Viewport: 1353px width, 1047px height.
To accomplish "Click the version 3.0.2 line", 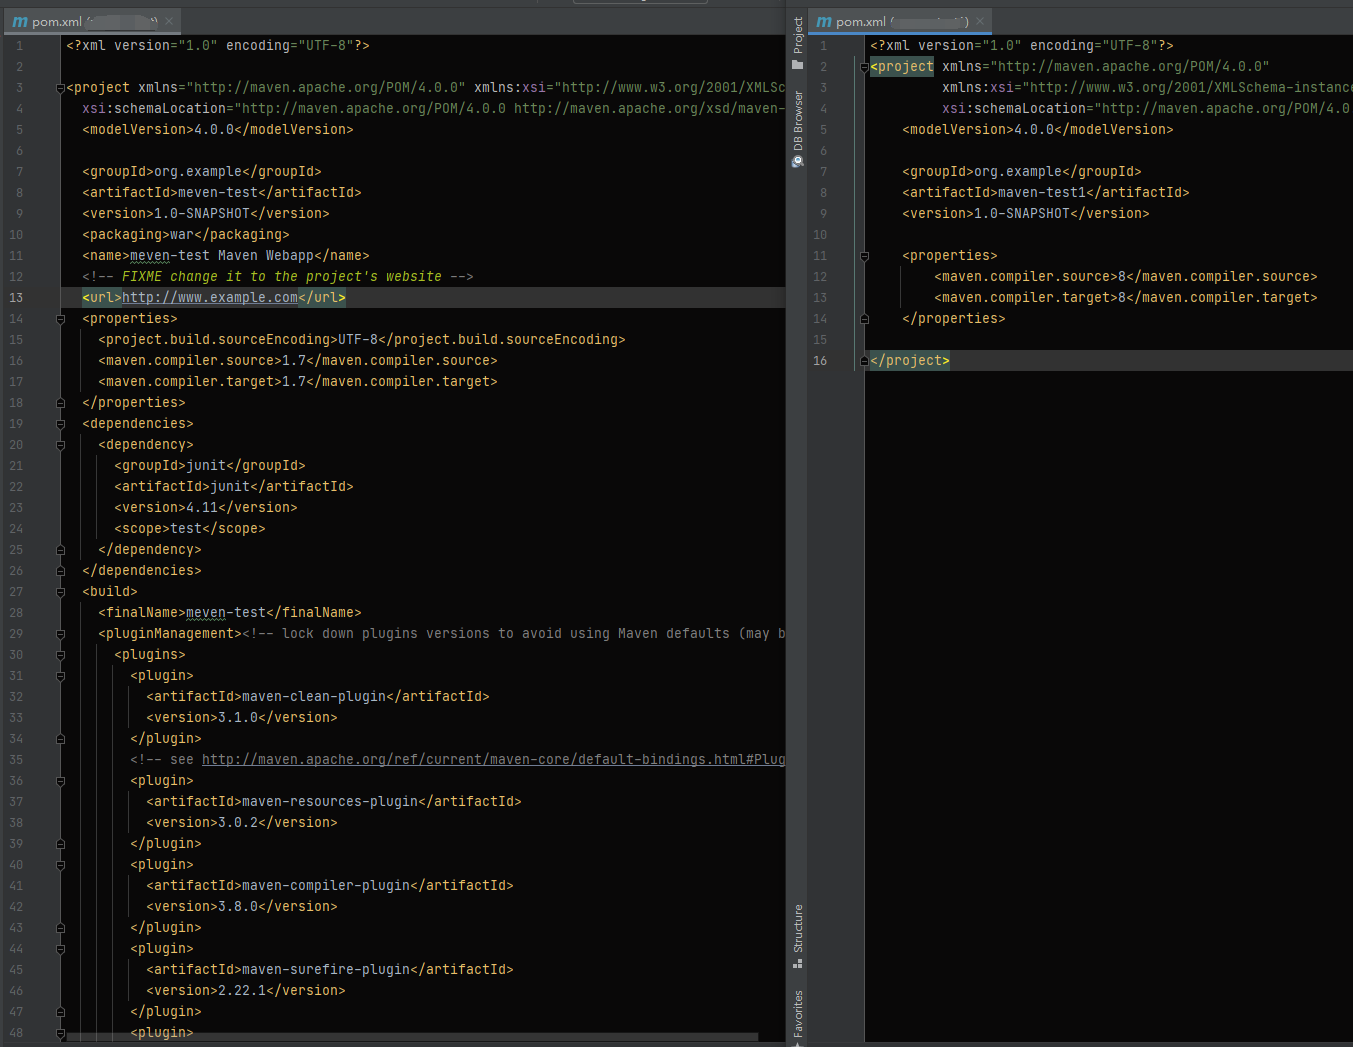I will (242, 823).
